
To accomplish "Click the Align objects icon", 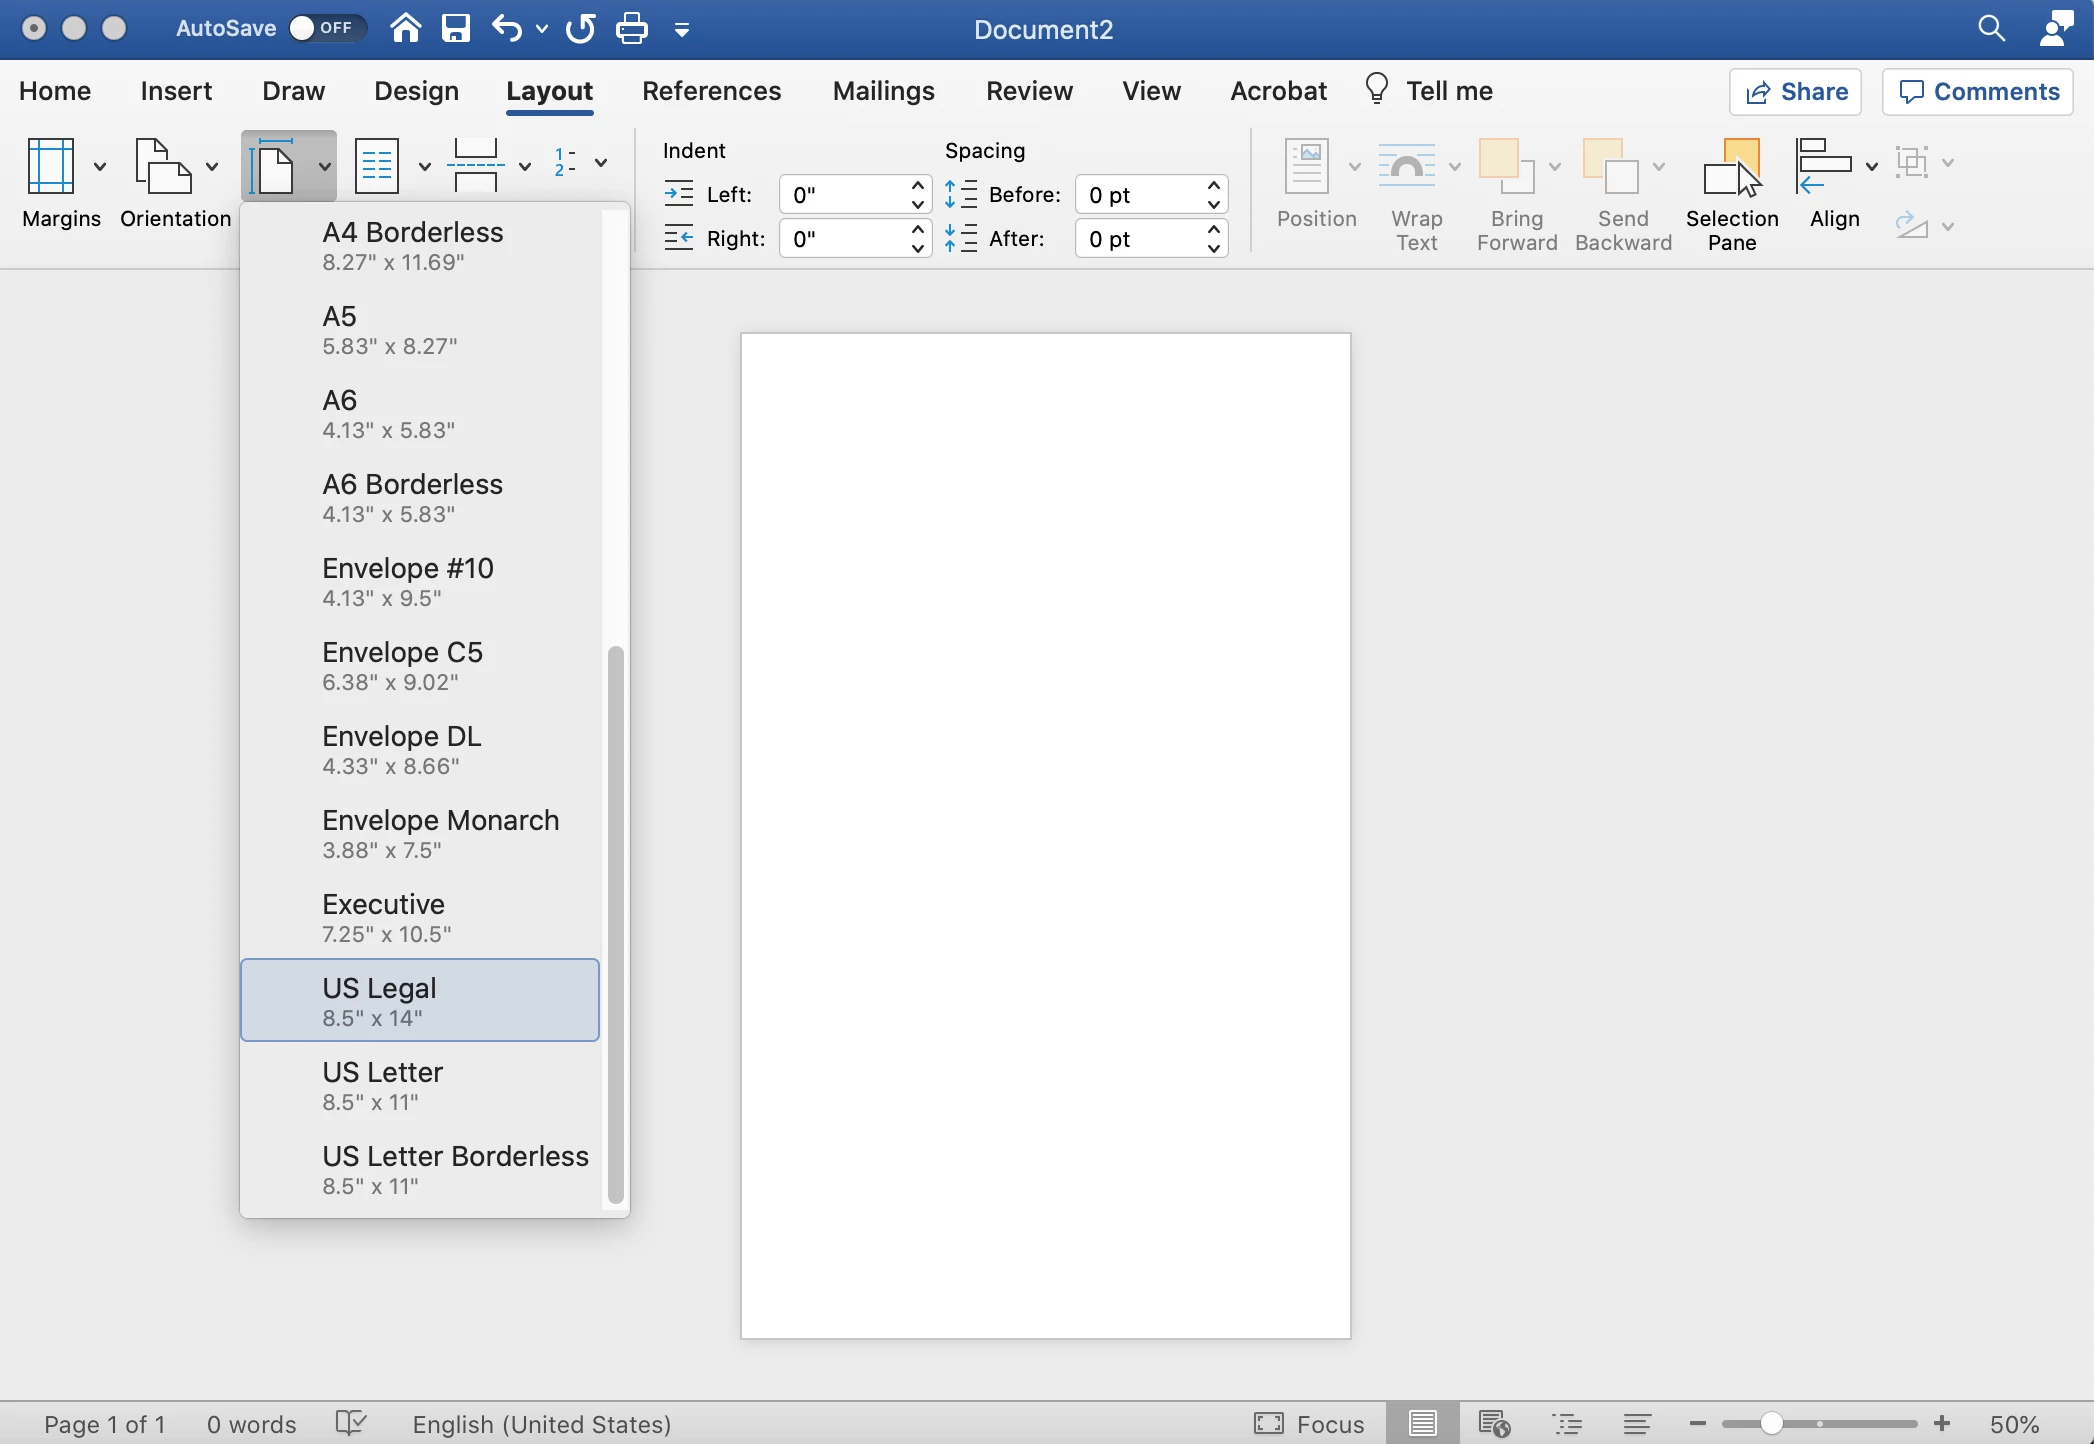I will pyautogui.click(x=1824, y=165).
